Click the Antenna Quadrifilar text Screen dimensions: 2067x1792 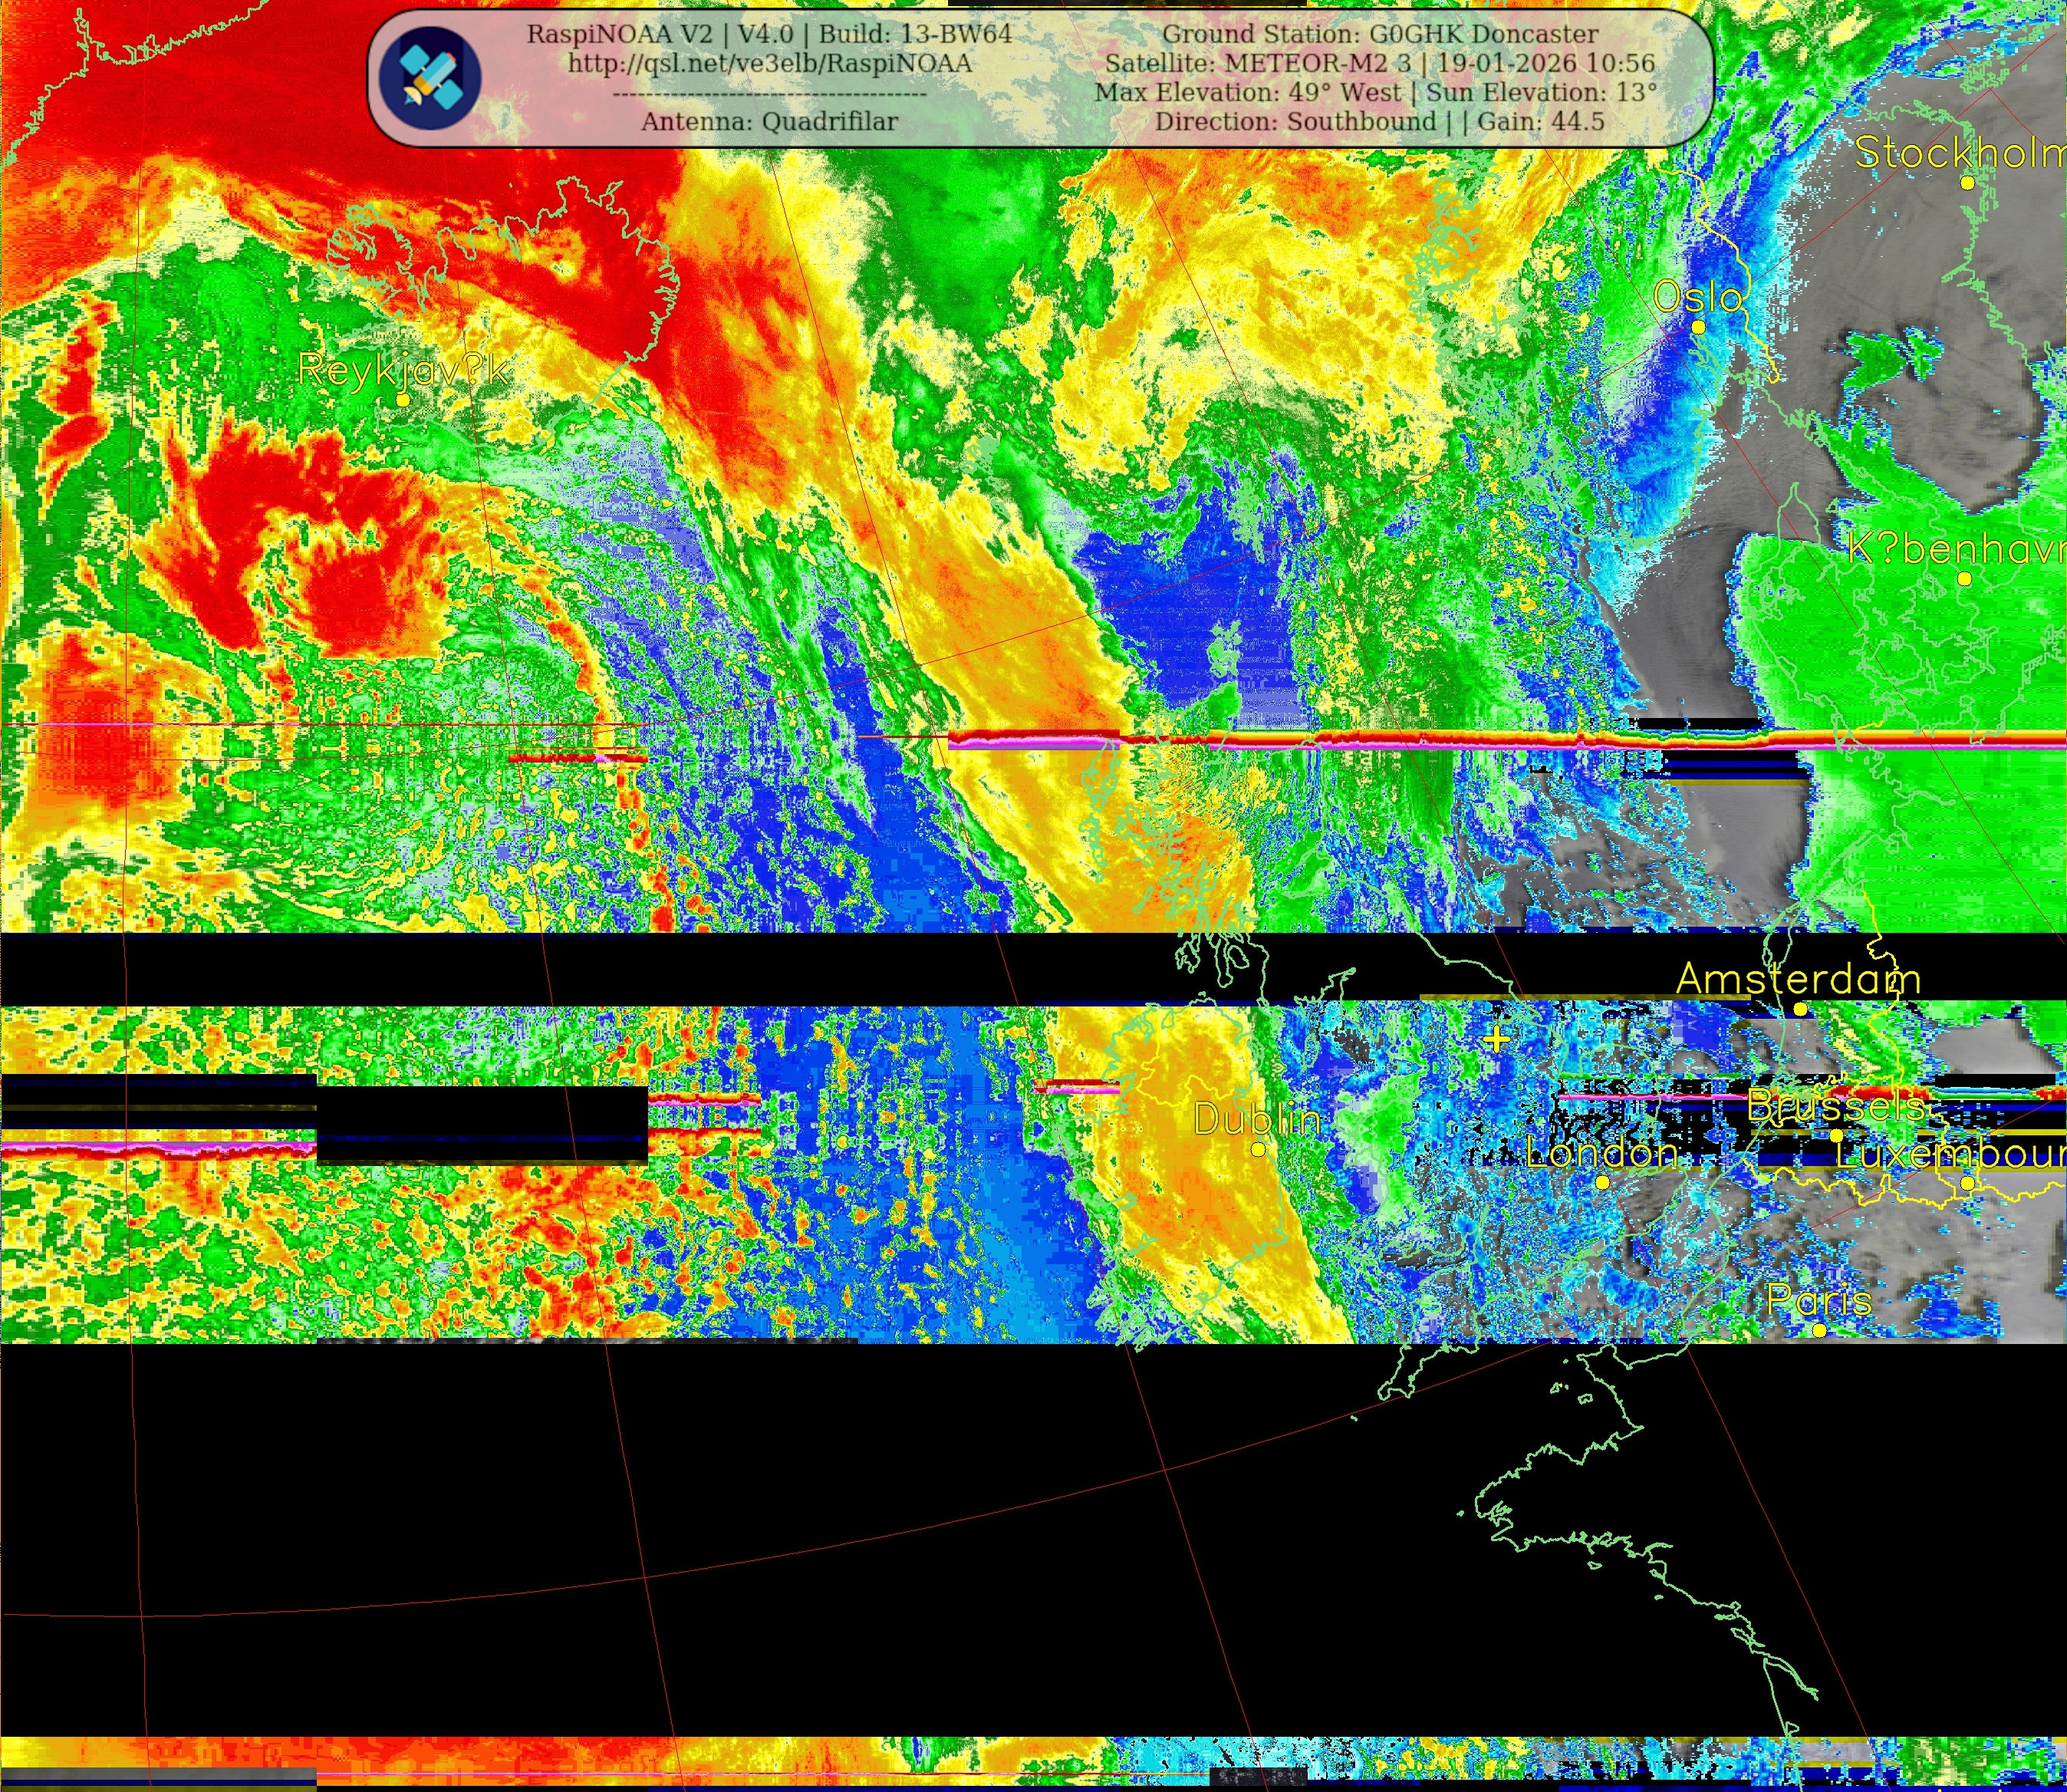[769, 121]
